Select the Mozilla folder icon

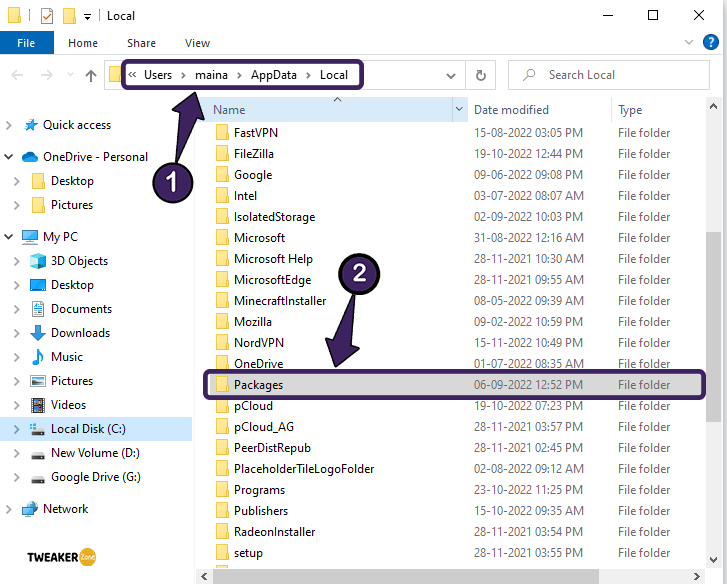point(222,322)
